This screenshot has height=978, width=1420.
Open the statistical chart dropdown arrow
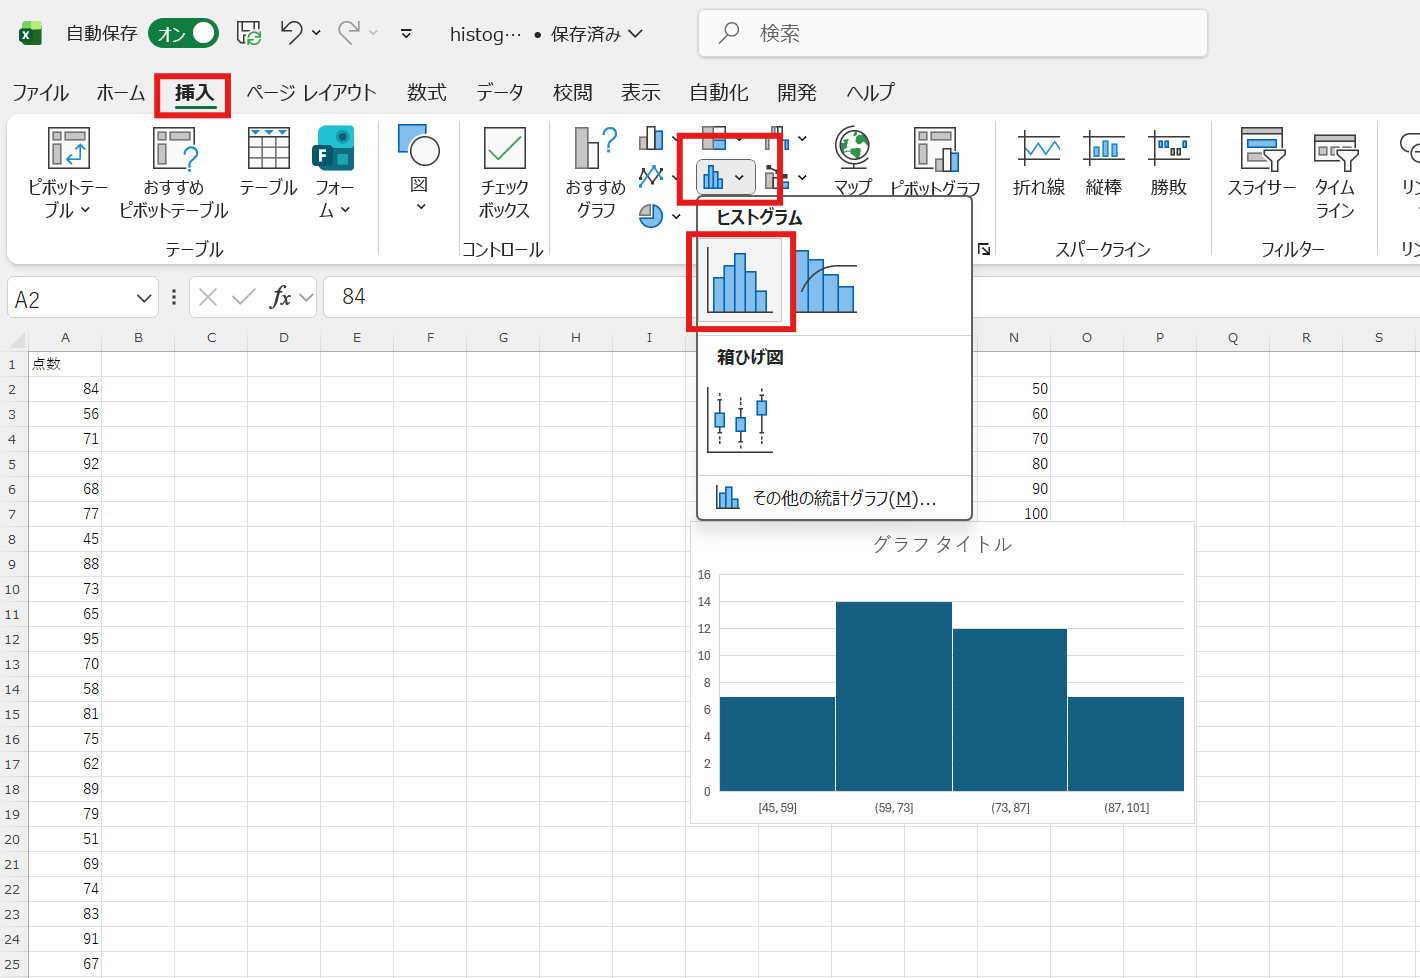pos(739,178)
